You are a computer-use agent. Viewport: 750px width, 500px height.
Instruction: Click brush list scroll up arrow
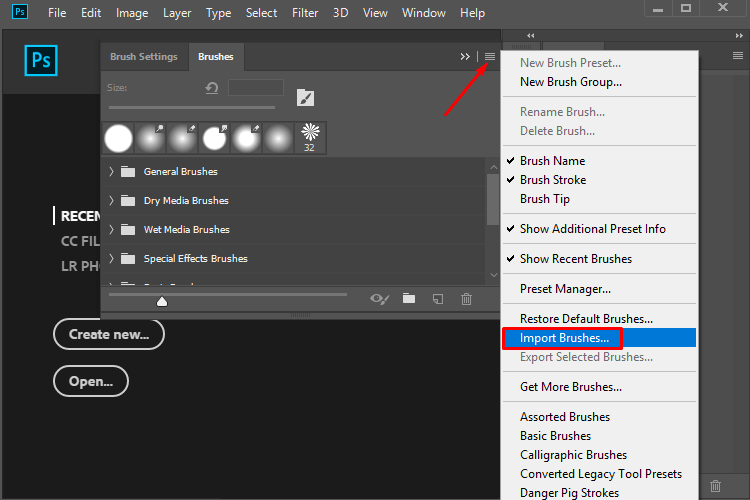click(494, 167)
